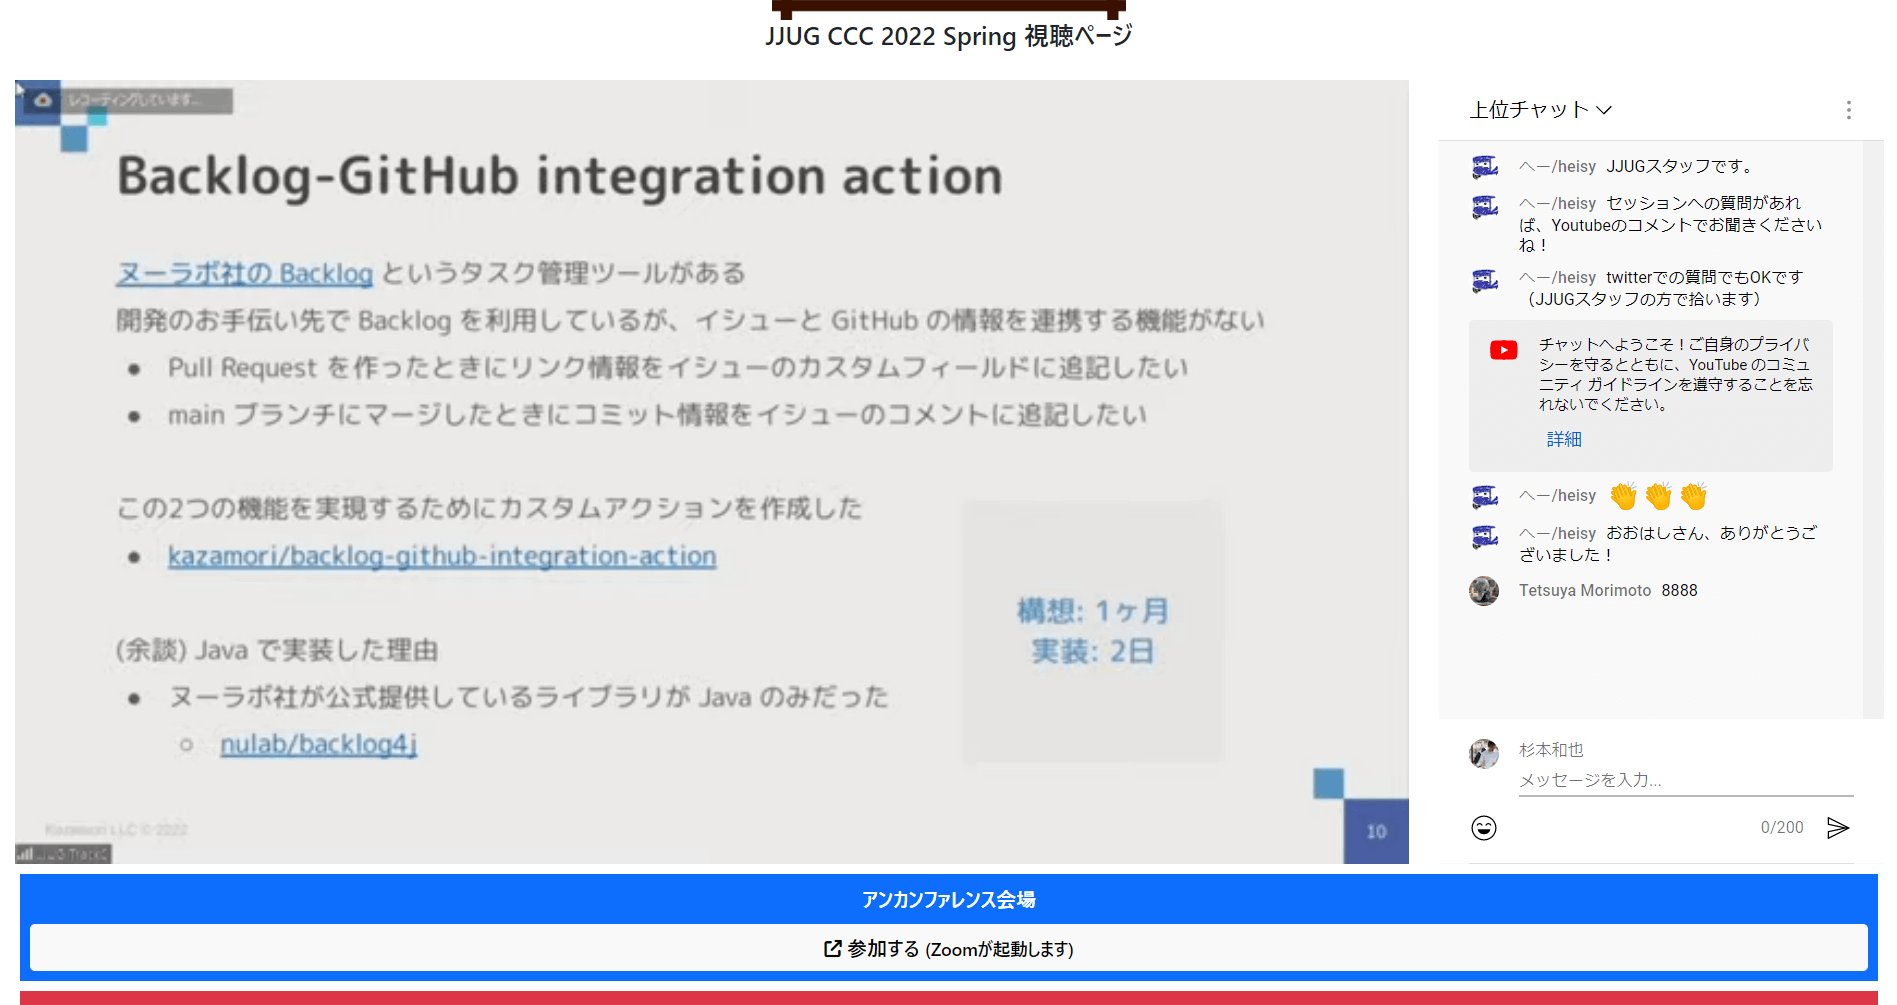The image size is (1897, 1005).
Task: Click heisy avatar beside 'JJUGスタッフです。' message
Action: click(x=1485, y=167)
